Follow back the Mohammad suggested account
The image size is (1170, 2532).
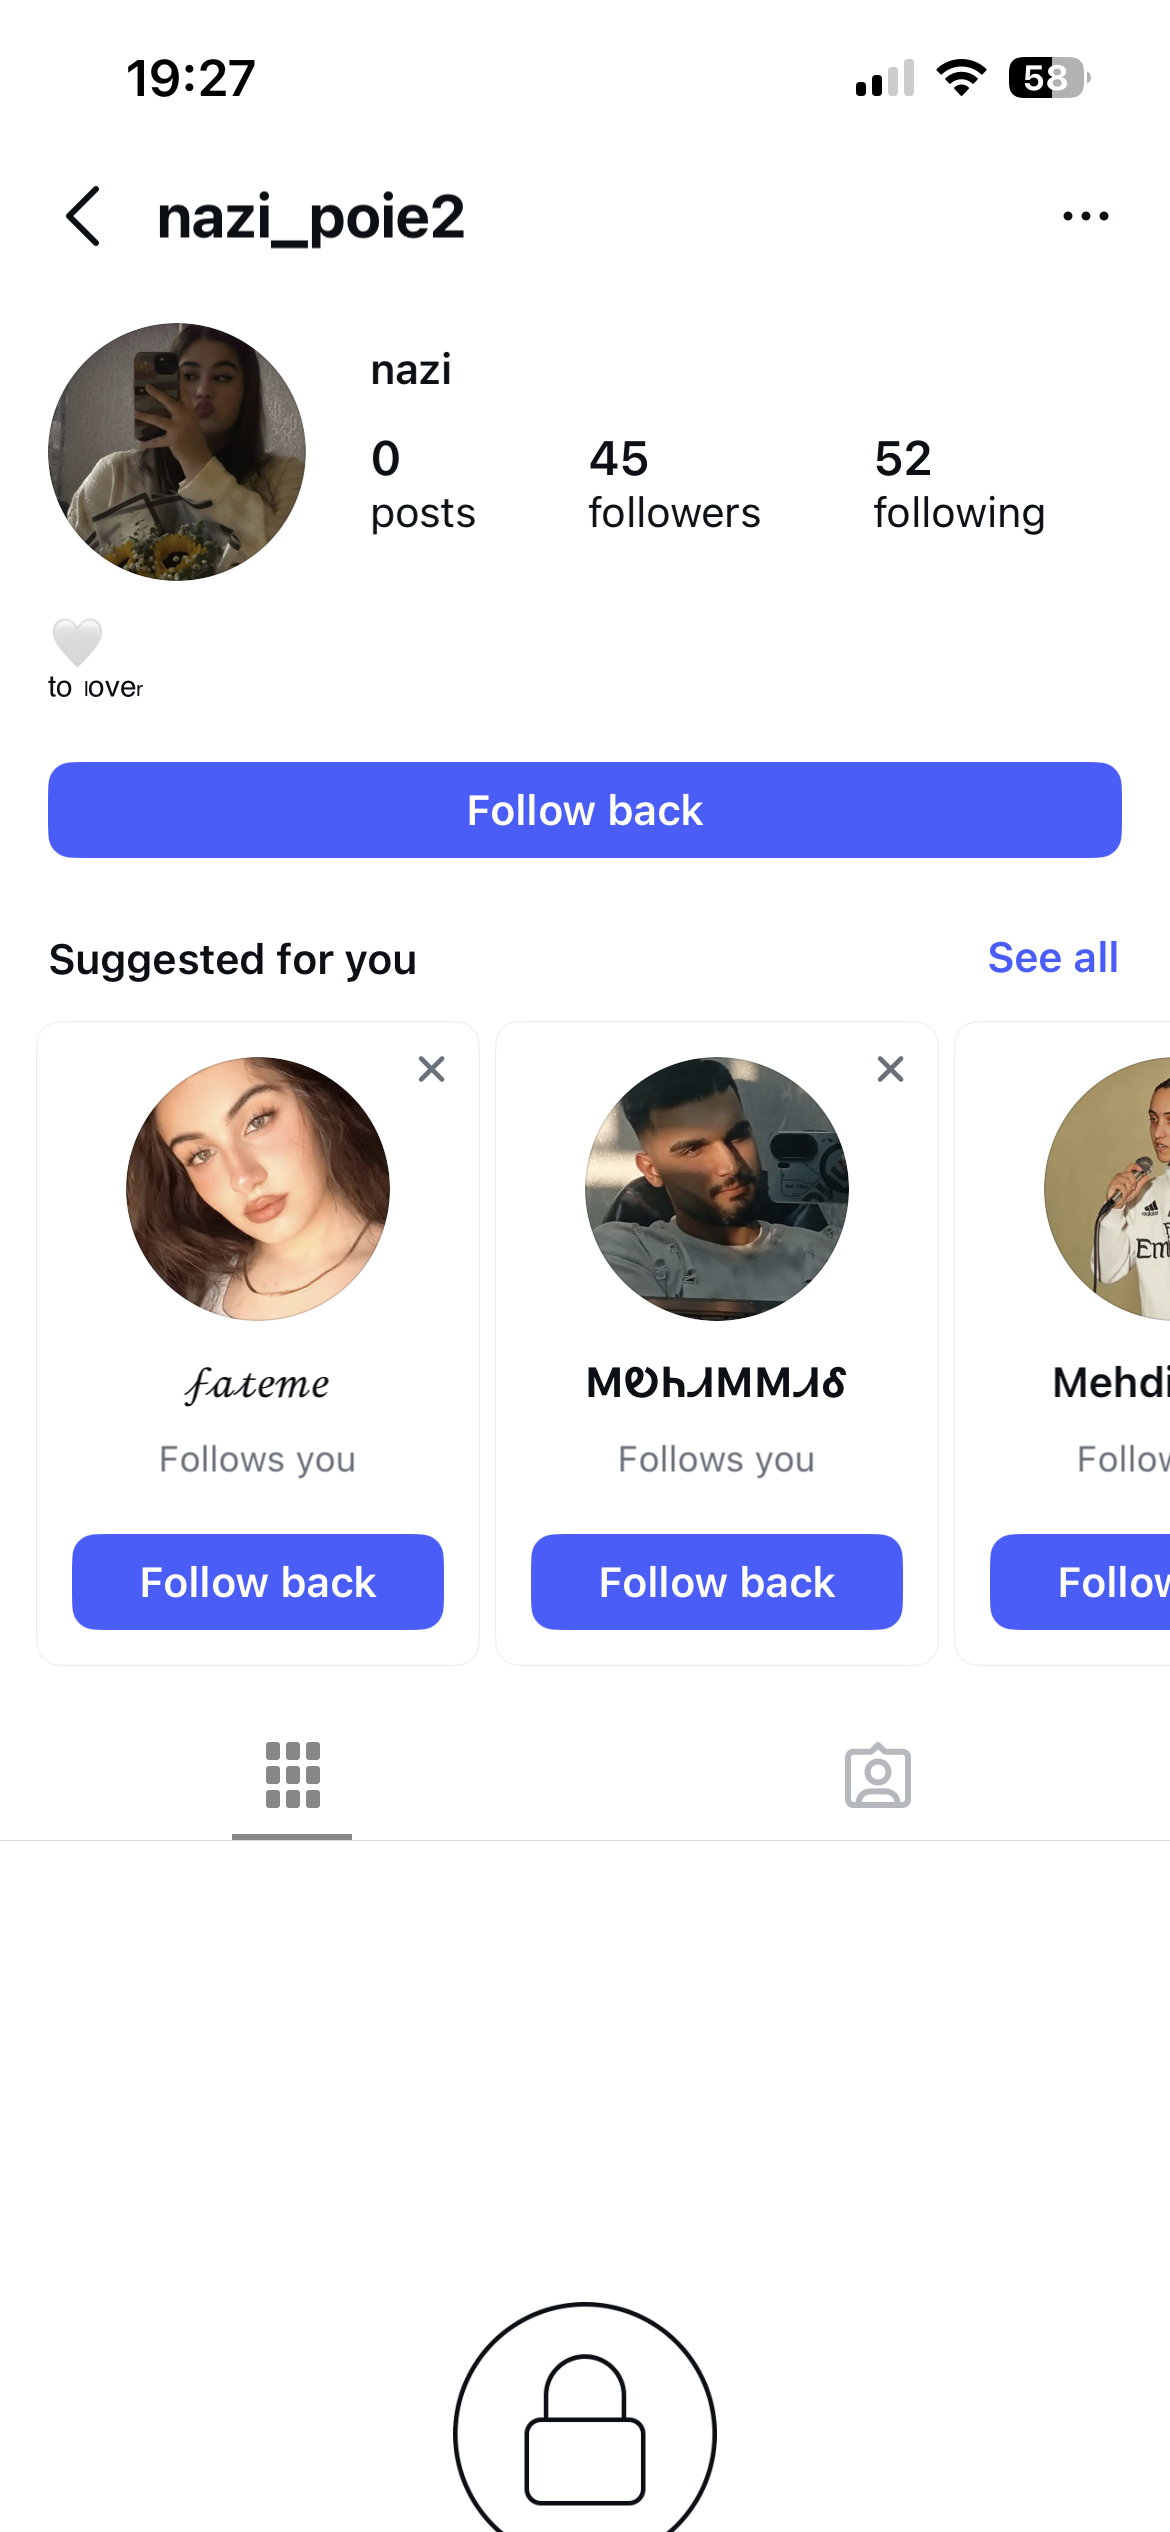click(716, 1582)
